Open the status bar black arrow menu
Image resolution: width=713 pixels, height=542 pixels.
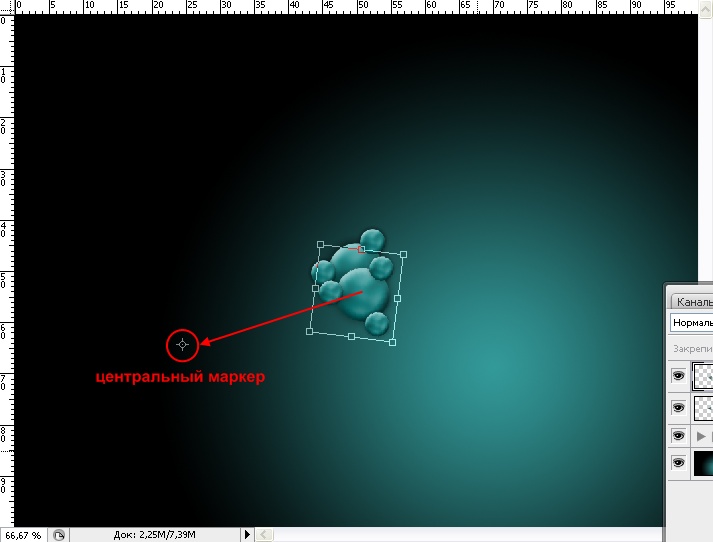pos(247,534)
